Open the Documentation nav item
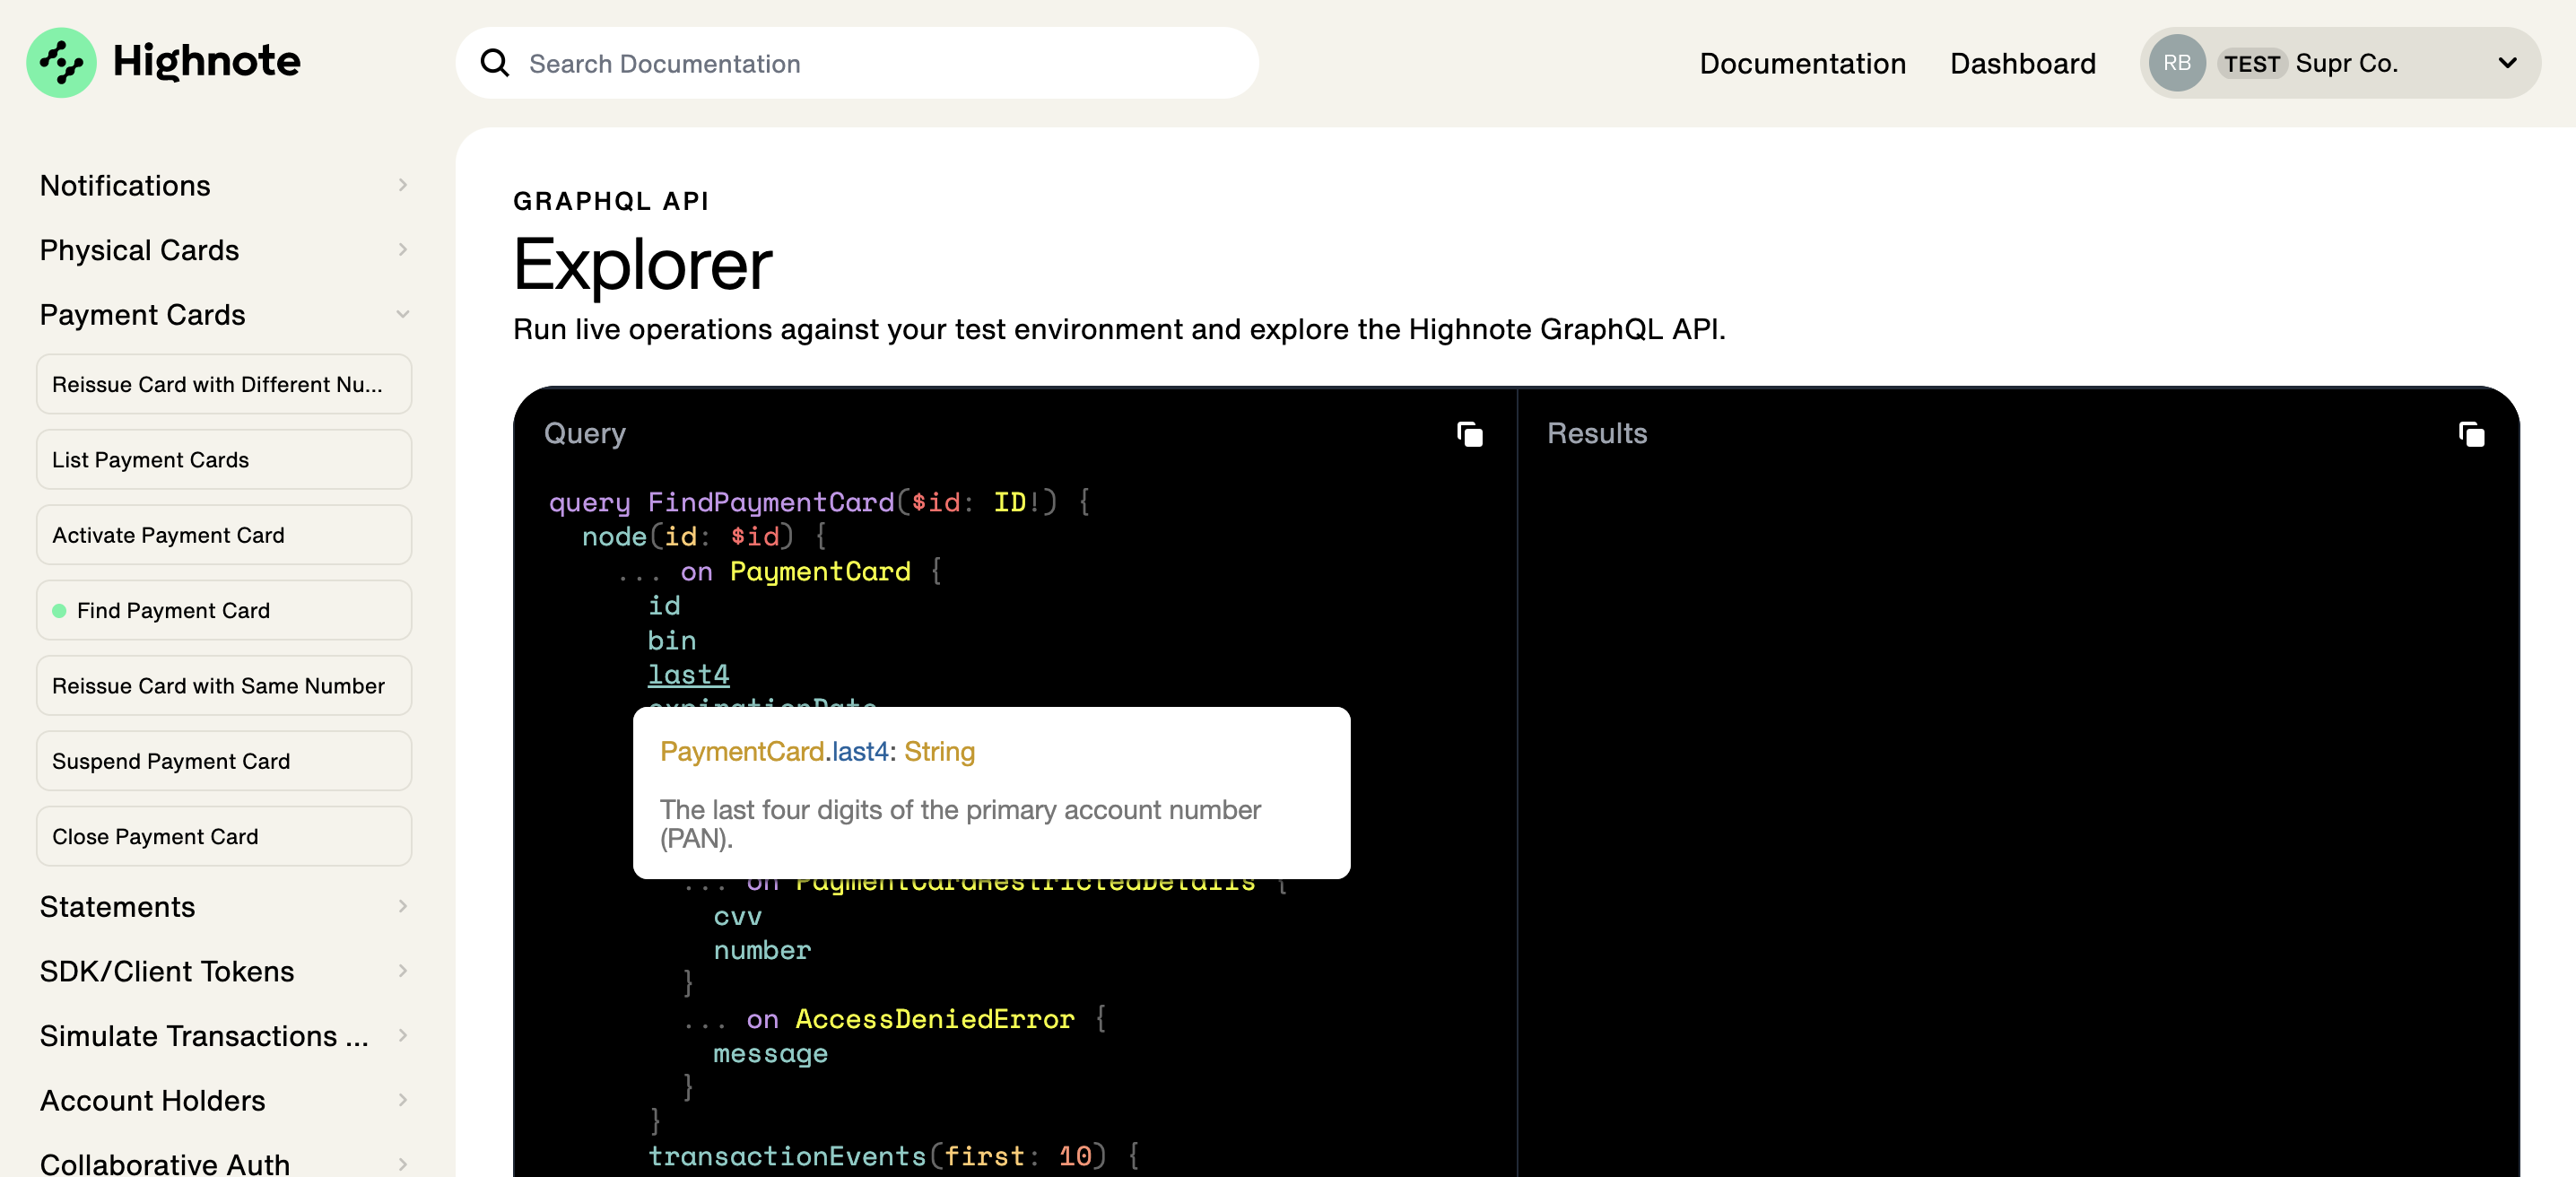The image size is (2576, 1177). [1802, 63]
